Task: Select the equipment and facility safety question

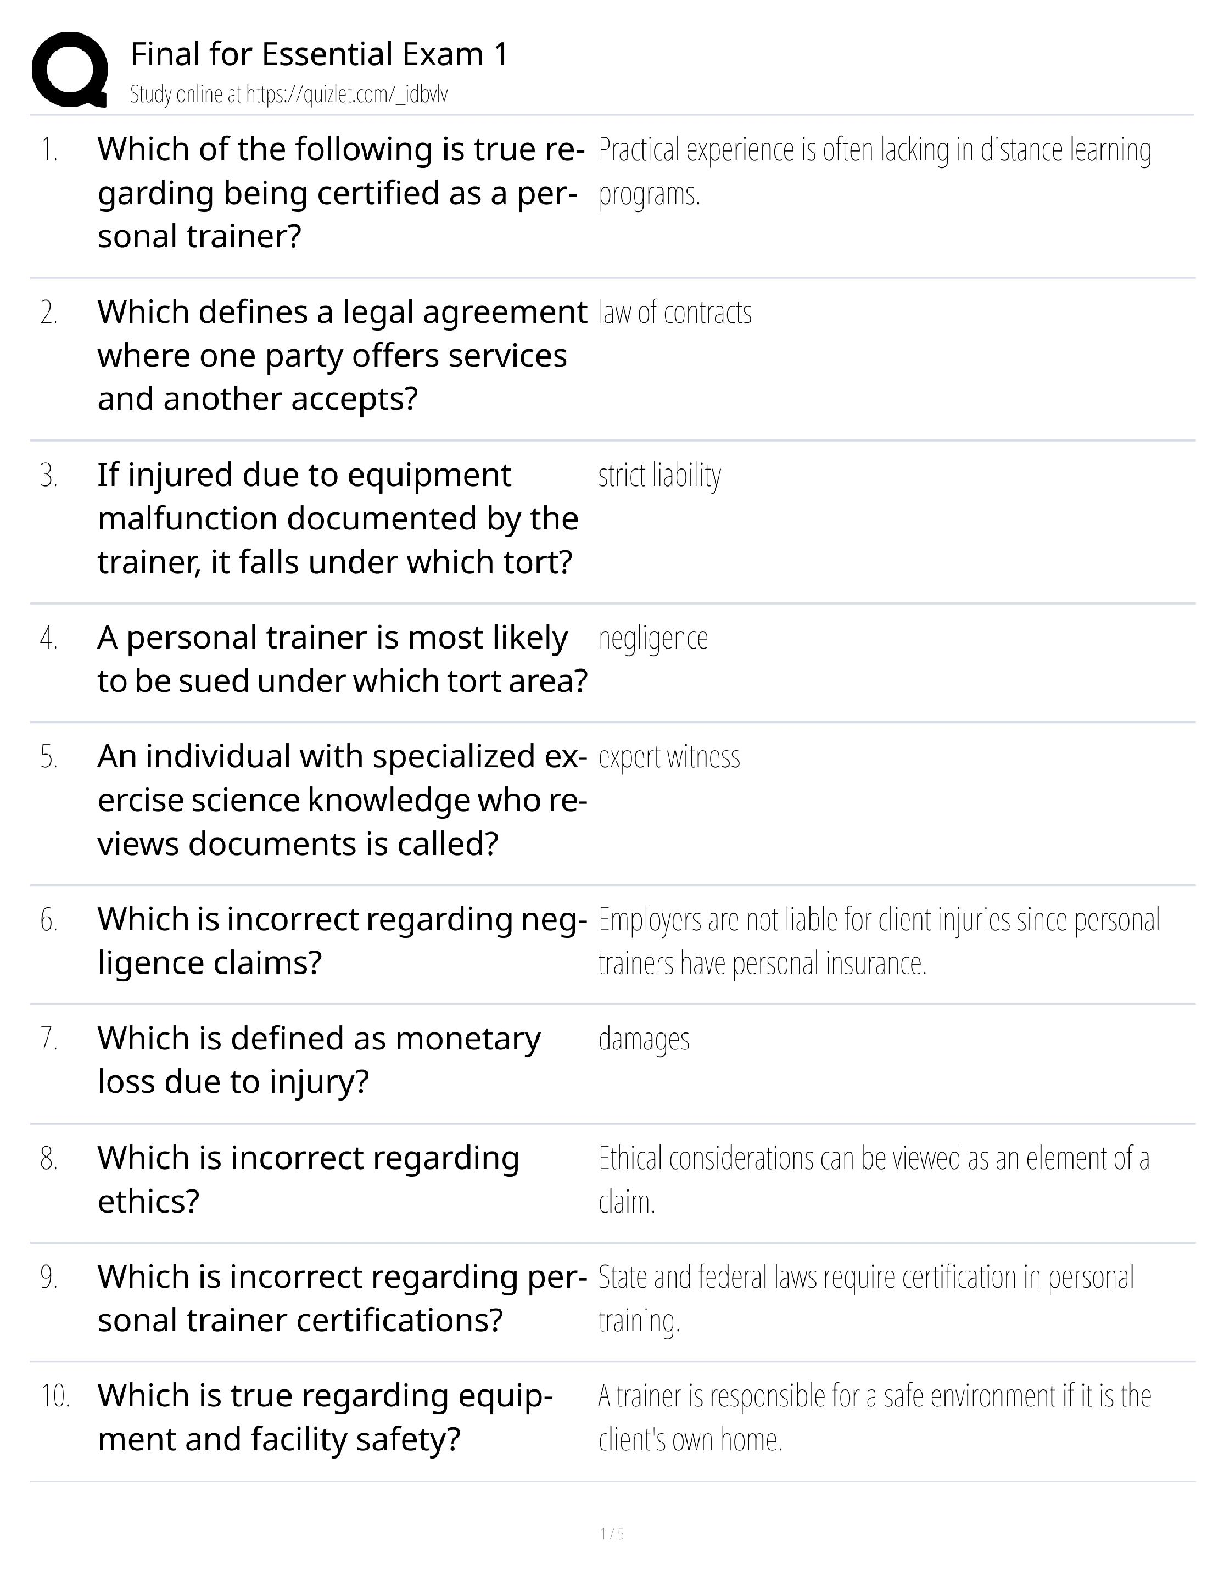Action: (x=324, y=1417)
